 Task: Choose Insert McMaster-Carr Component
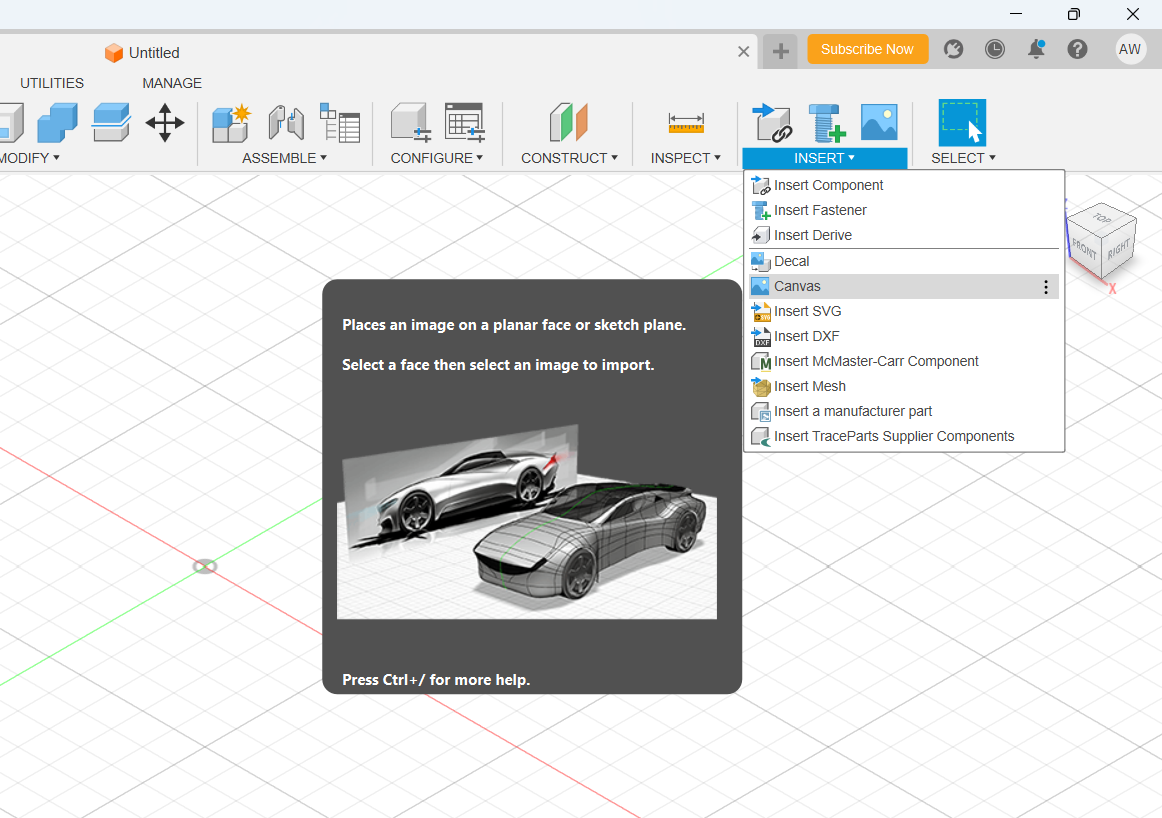(904, 362)
